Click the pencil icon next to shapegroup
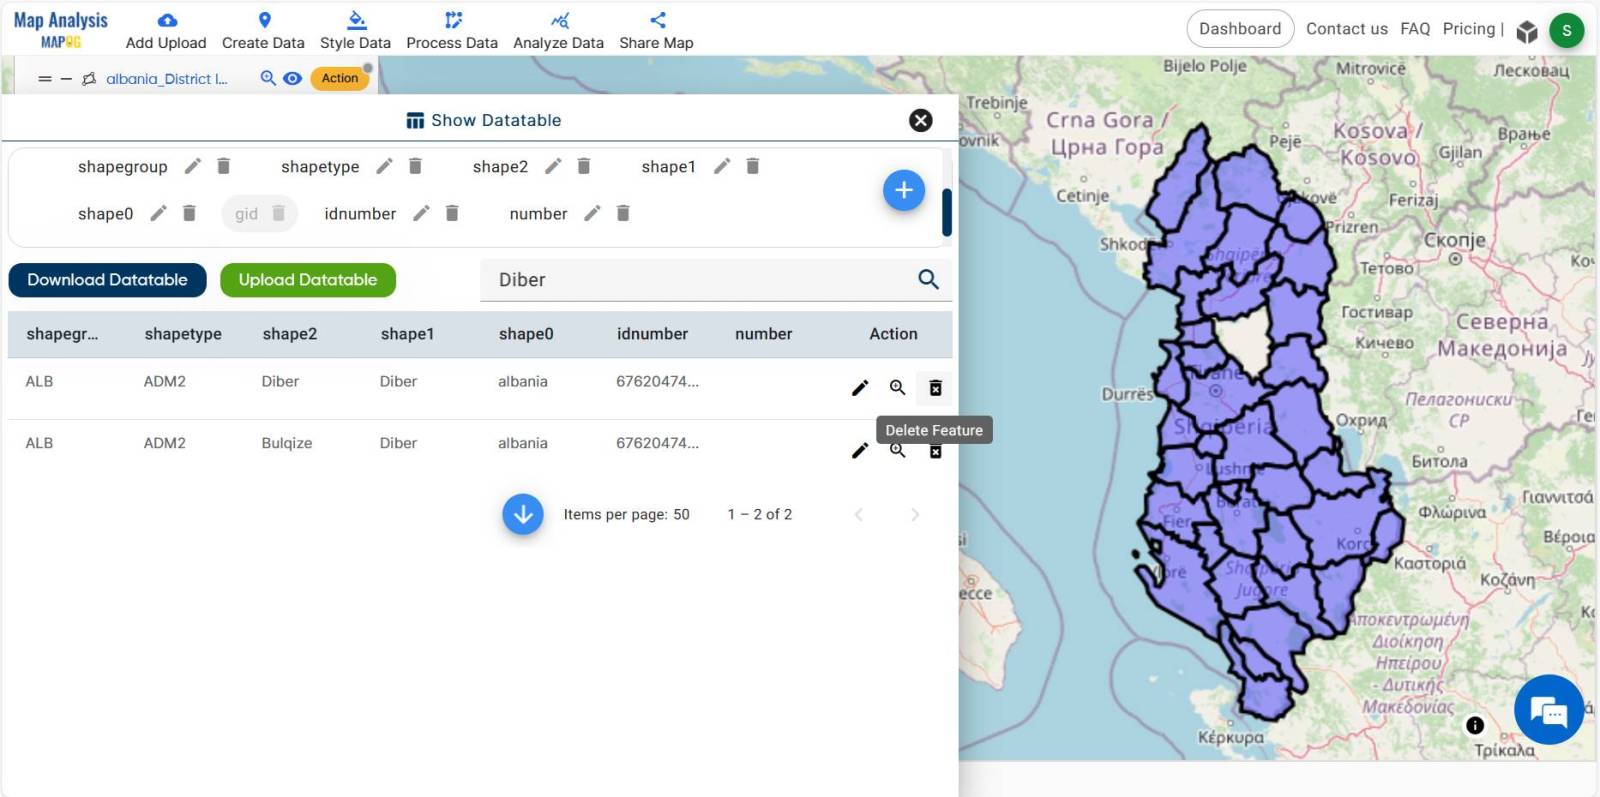The height and width of the screenshot is (797, 1600). (193, 166)
